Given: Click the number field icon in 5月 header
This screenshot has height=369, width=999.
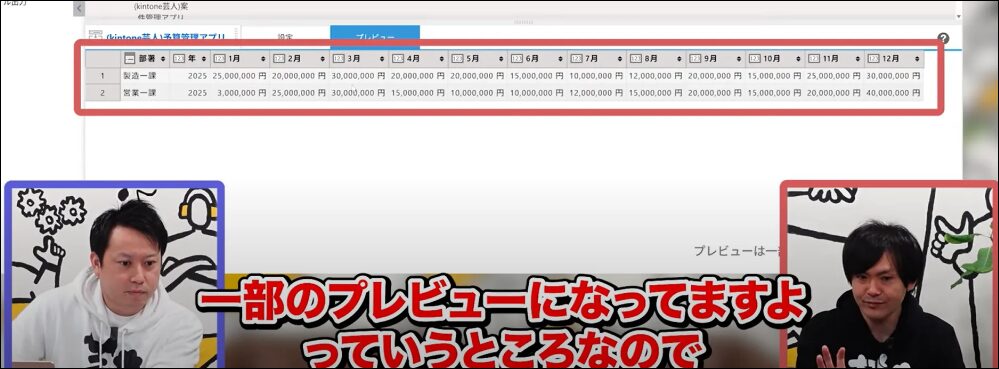Looking at the screenshot, I should [x=457, y=58].
